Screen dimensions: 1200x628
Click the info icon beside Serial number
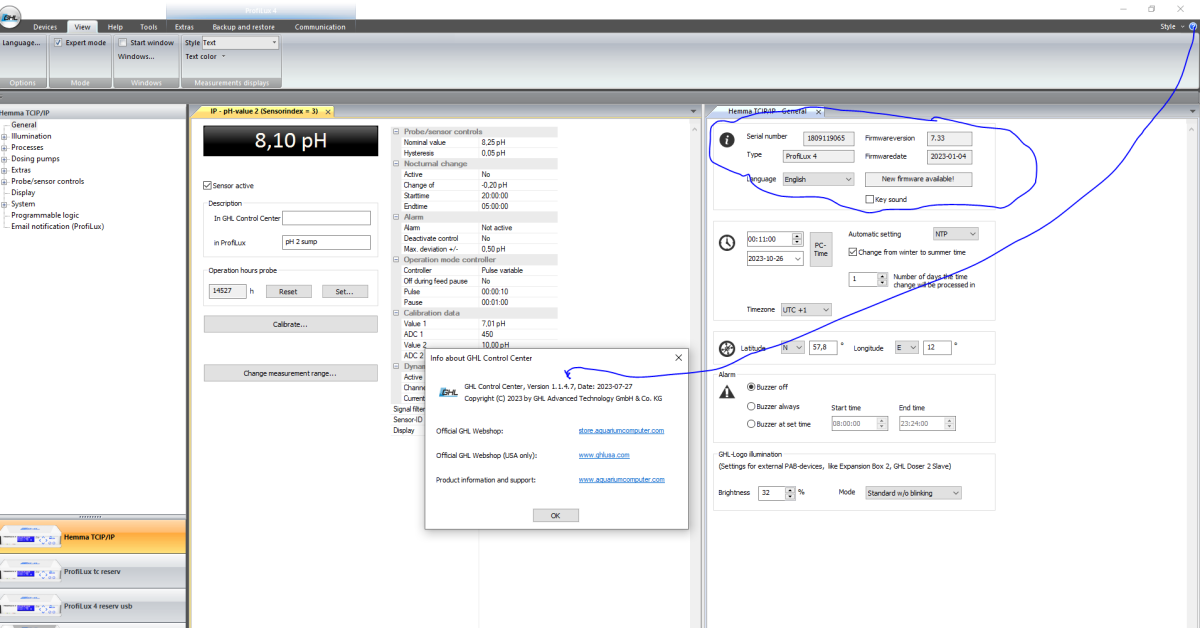tap(727, 140)
